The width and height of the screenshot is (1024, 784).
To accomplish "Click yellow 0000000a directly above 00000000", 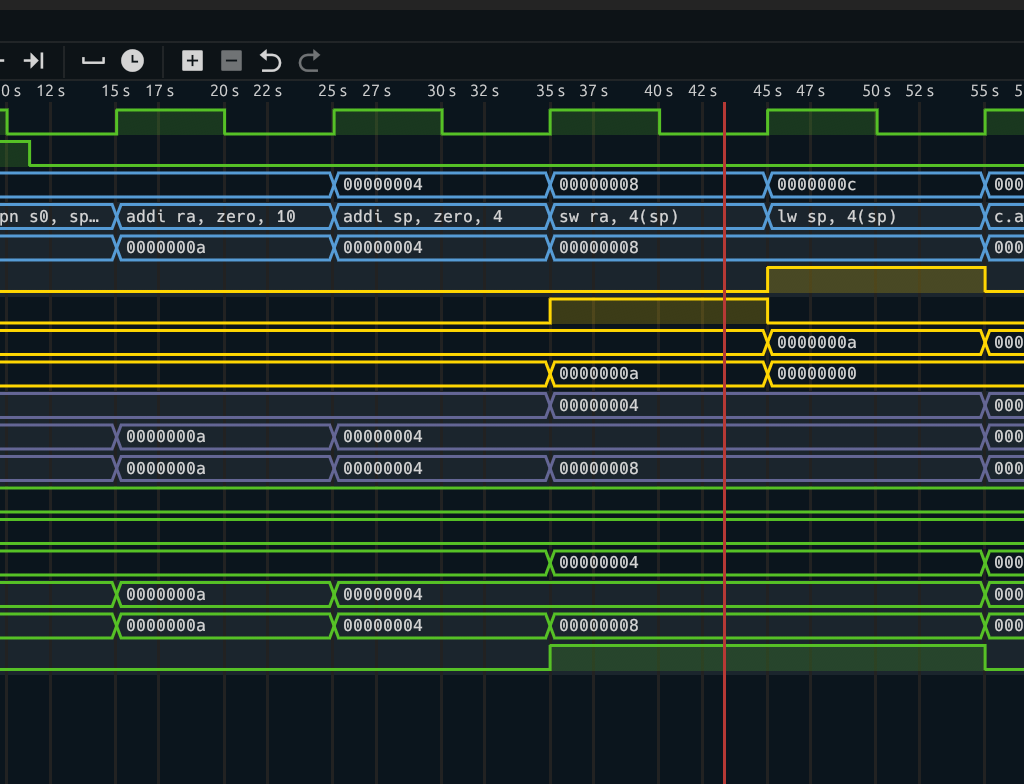I will (x=816, y=342).
